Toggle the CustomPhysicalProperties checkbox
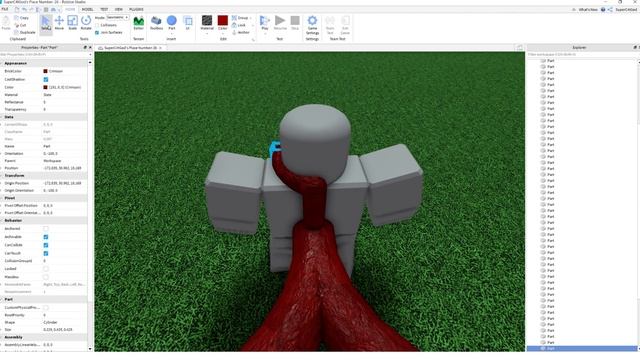Screen dimensions: 640x360 46,308
